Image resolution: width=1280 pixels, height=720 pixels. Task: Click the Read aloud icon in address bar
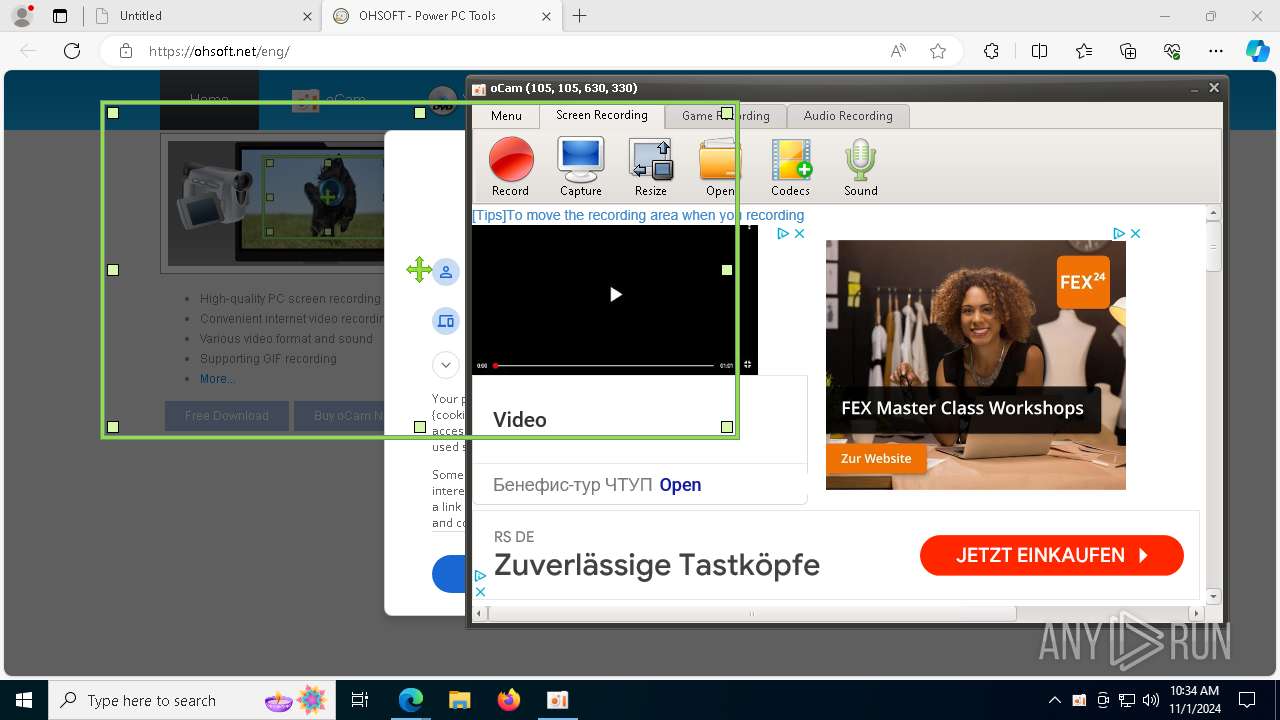pyautogui.click(x=898, y=51)
